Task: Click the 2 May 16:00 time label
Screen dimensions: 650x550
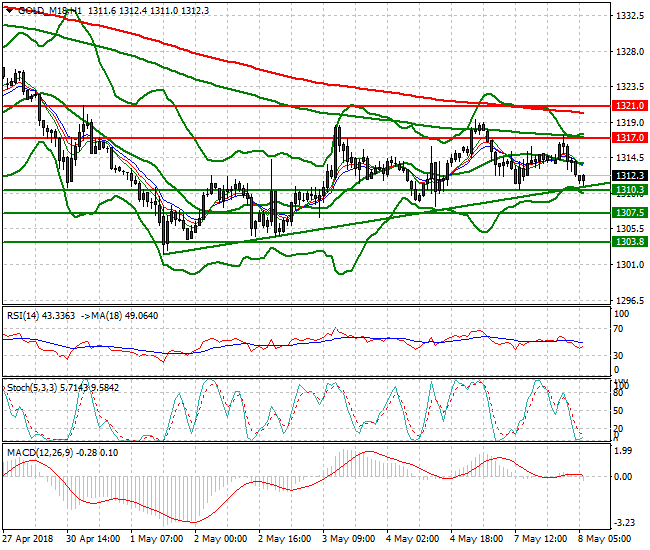Action: [x=284, y=539]
